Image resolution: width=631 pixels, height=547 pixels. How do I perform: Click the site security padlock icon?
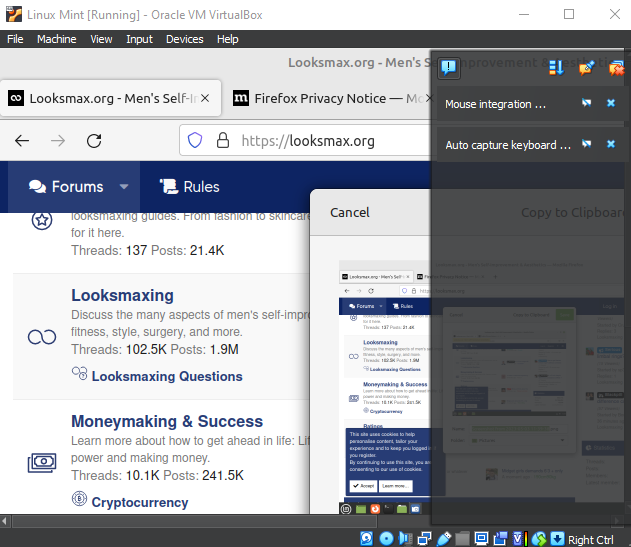coord(223,140)
